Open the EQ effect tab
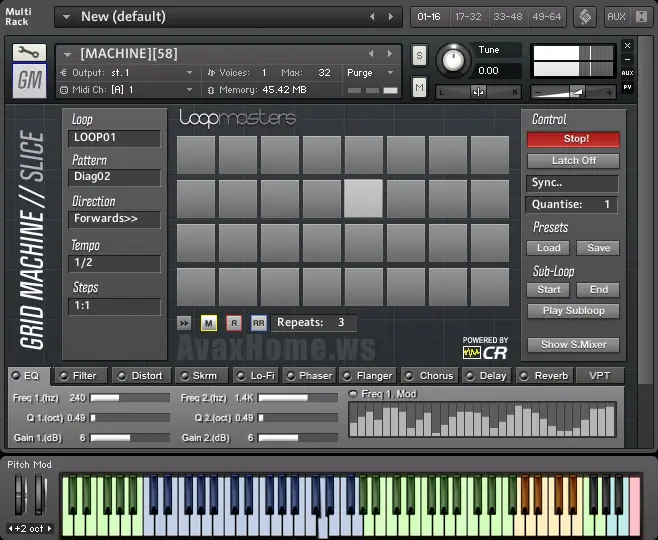 coord(29,376)
